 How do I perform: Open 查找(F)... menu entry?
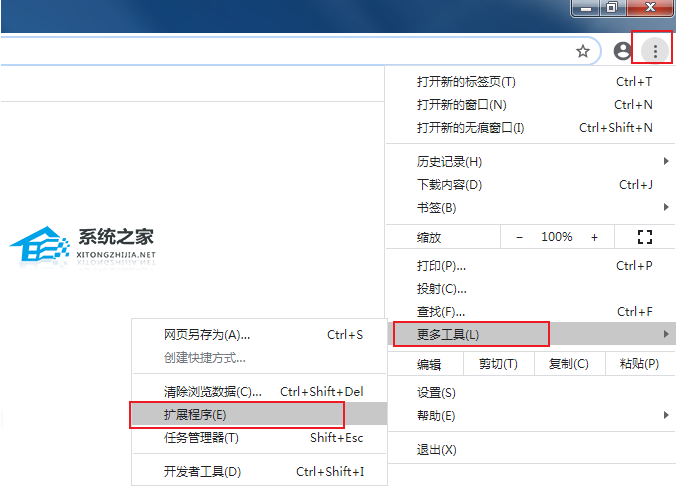pos(531,311)
